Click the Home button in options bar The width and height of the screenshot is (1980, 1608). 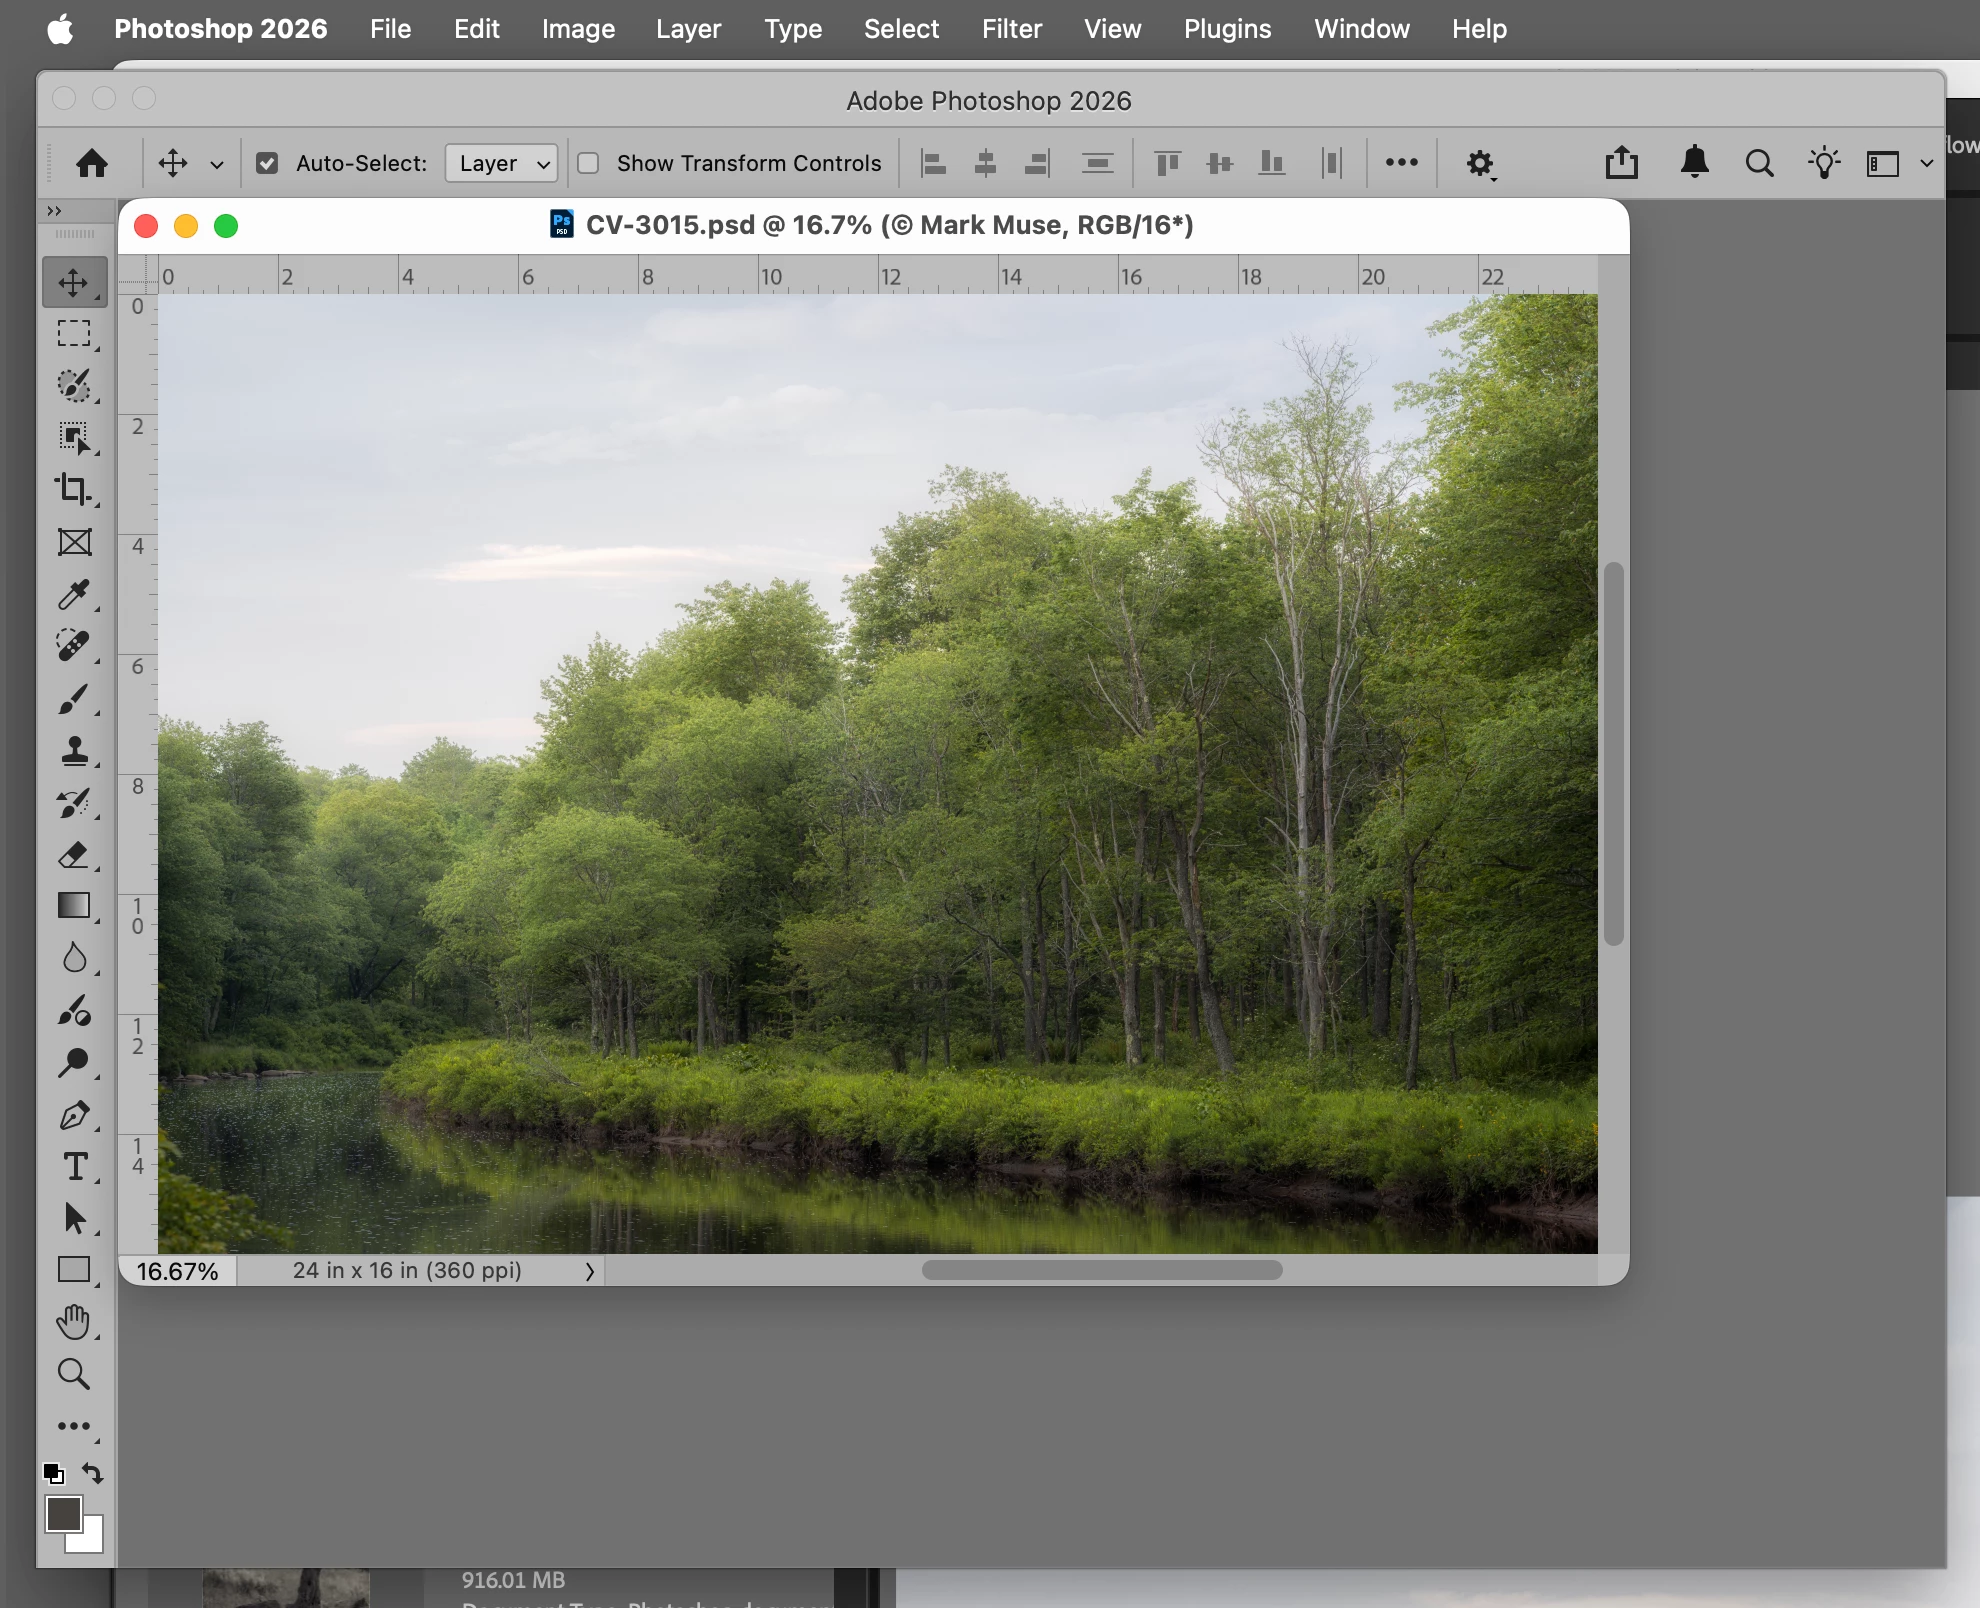coord(92,163)
